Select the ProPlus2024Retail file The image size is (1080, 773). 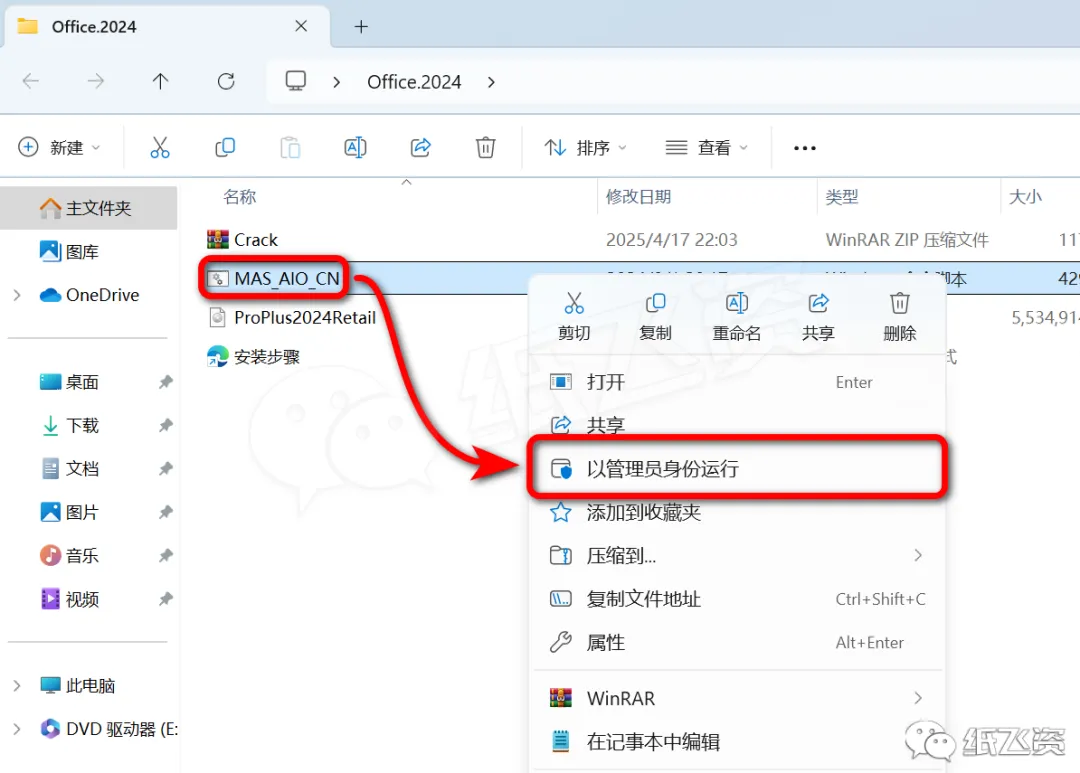(292, 318)
